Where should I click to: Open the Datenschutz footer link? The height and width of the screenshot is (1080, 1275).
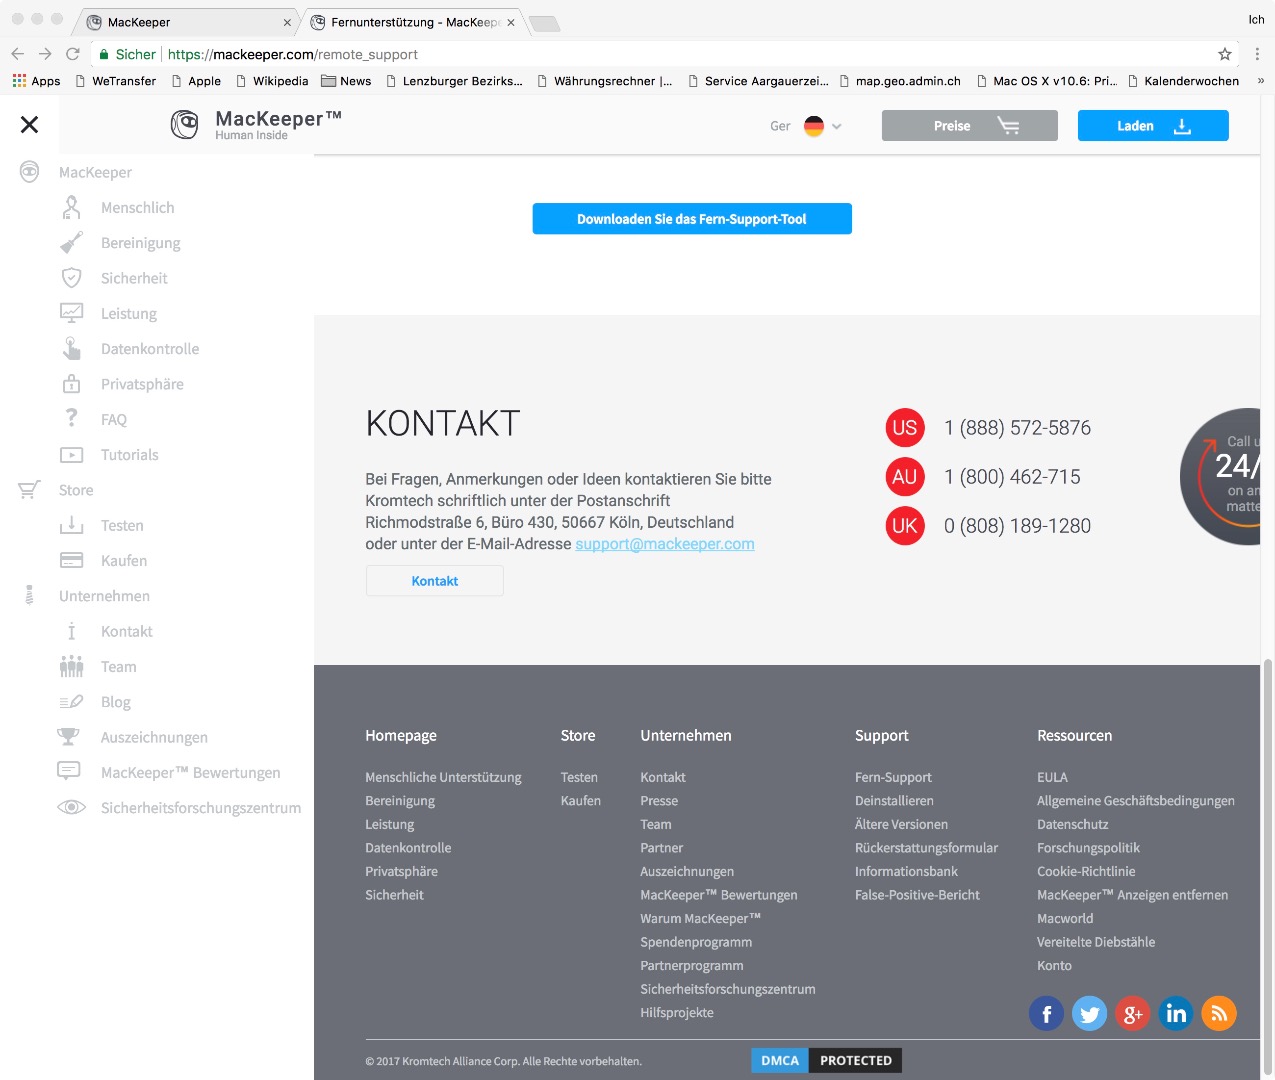pos(1073,824)
